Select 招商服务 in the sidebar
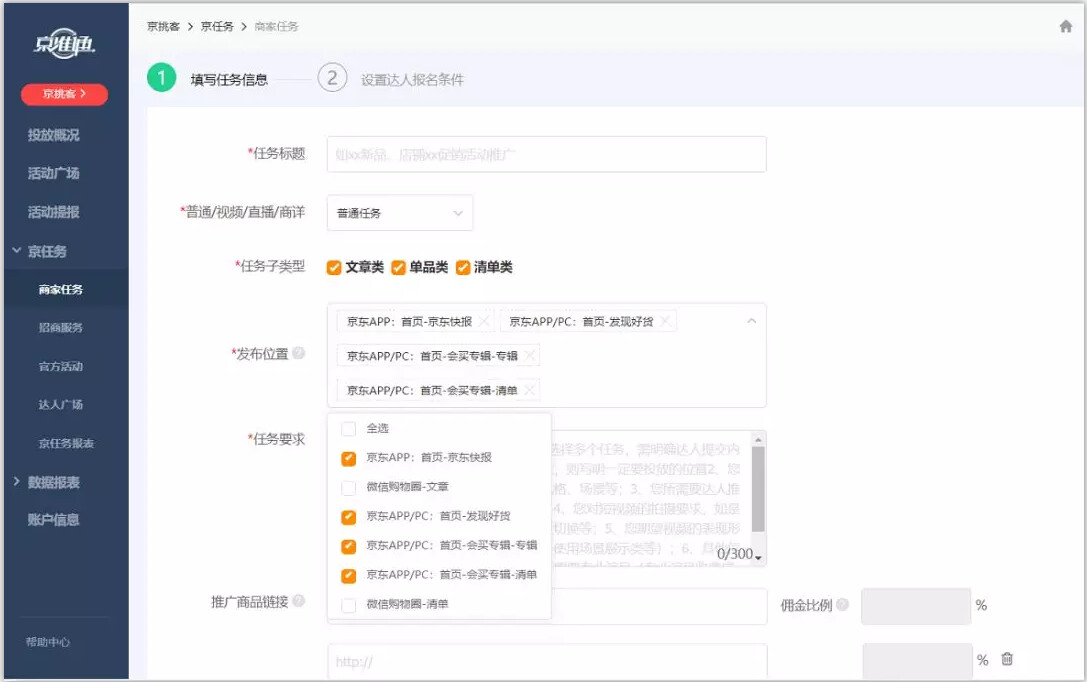Screen dimensions: 1087x682 (61, 327)
